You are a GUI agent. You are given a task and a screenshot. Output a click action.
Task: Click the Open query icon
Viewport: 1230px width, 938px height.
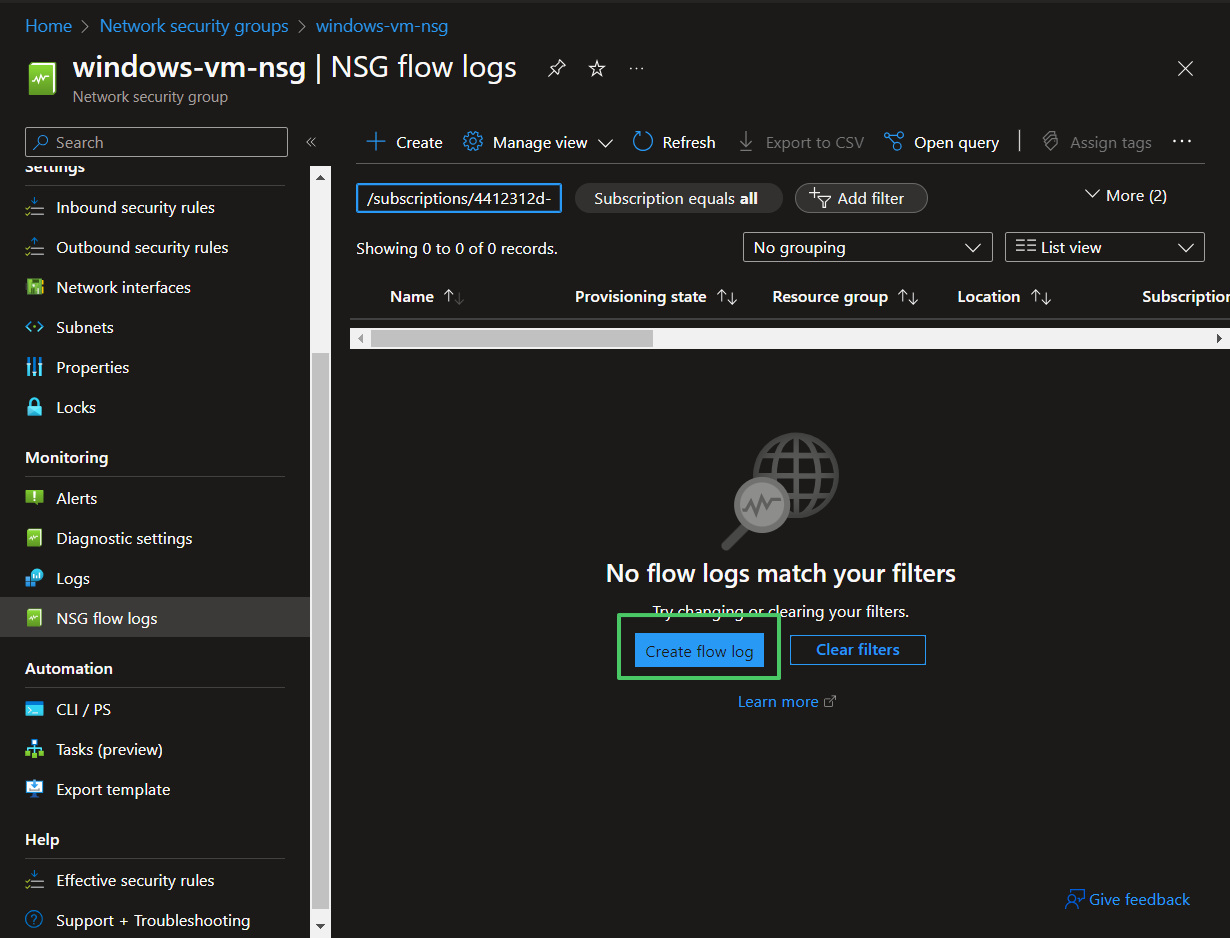click(894, 142)
